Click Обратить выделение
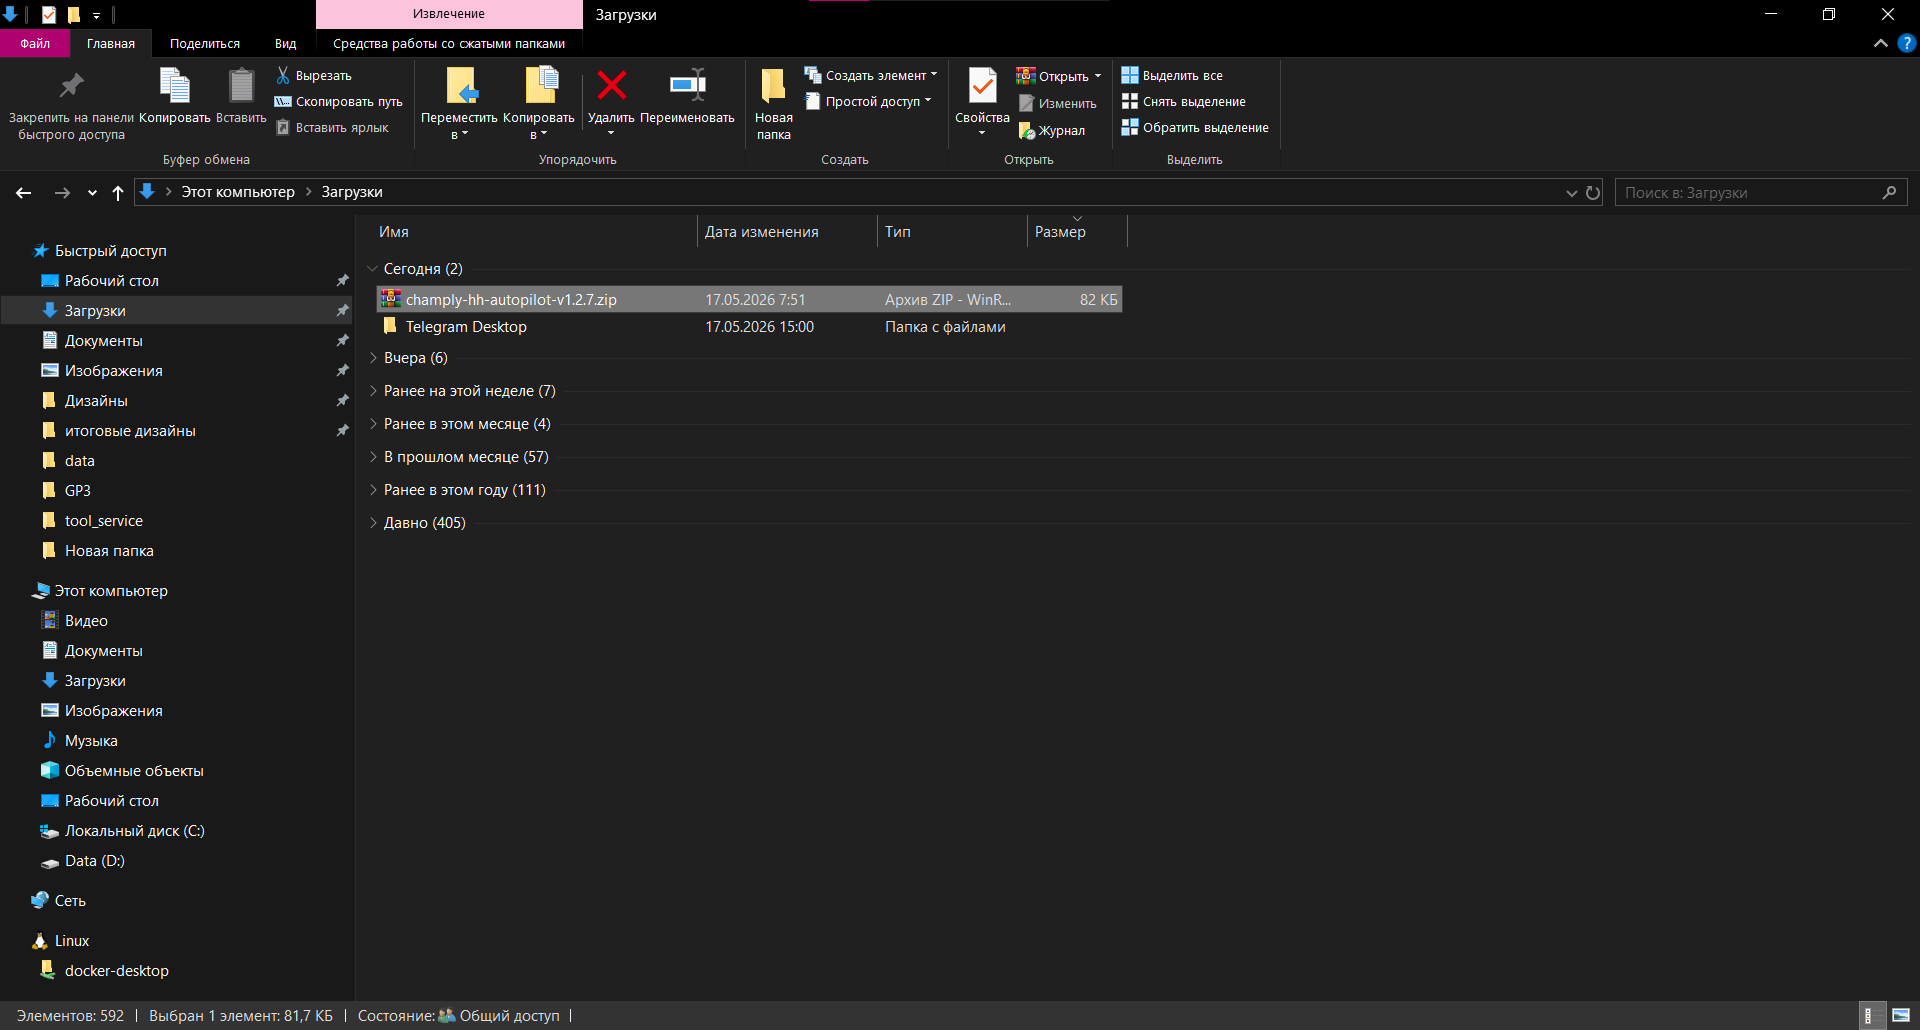The width and height of the screenshot is (1920, 1030). [1195, 128]
